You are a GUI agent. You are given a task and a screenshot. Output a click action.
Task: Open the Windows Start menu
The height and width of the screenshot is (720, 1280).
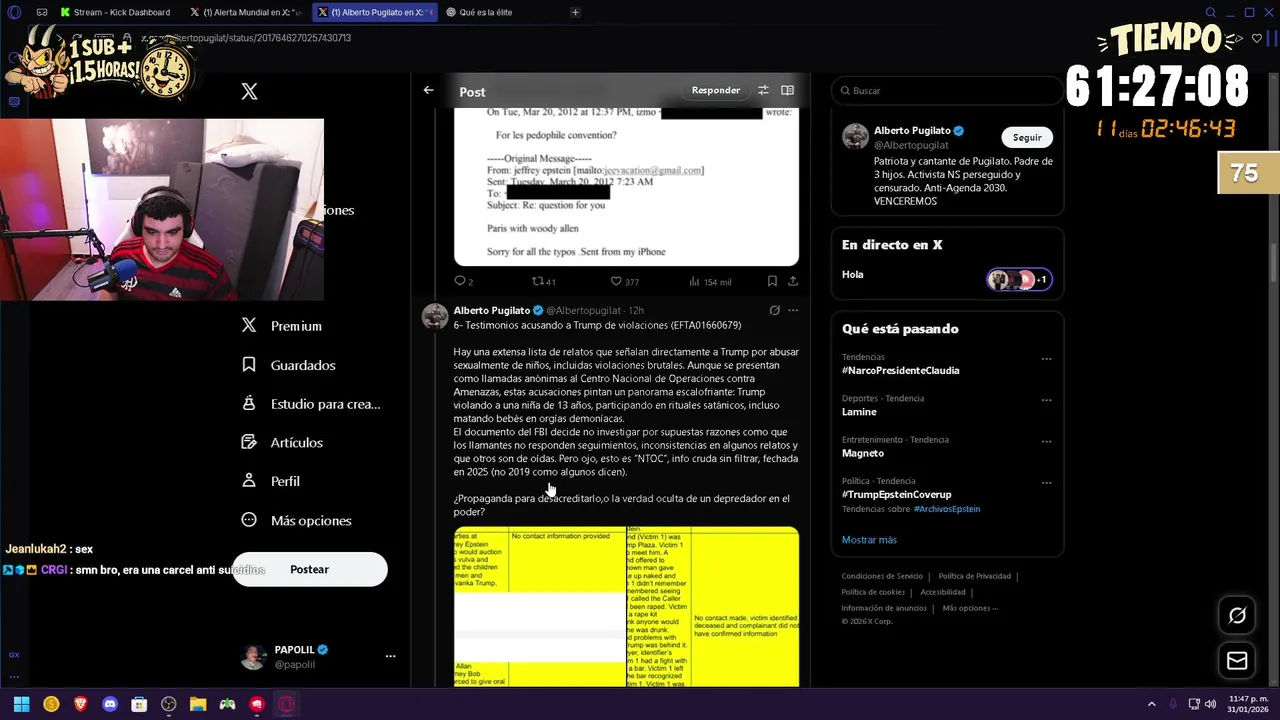21,704
